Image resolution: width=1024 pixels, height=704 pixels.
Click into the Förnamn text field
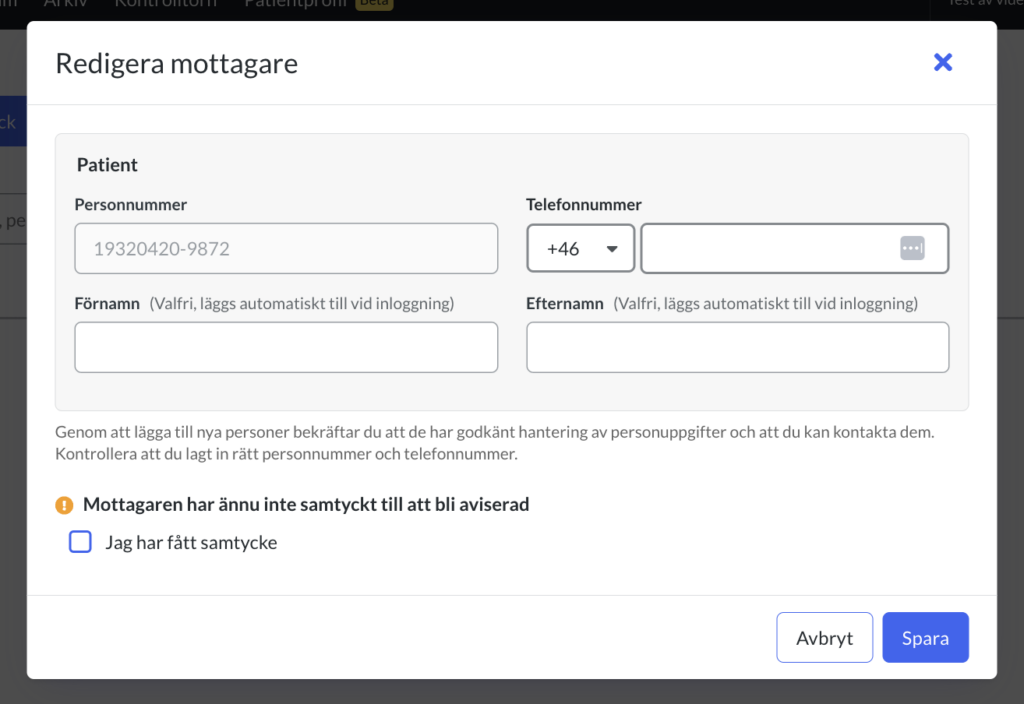click(x=286, y=347)
